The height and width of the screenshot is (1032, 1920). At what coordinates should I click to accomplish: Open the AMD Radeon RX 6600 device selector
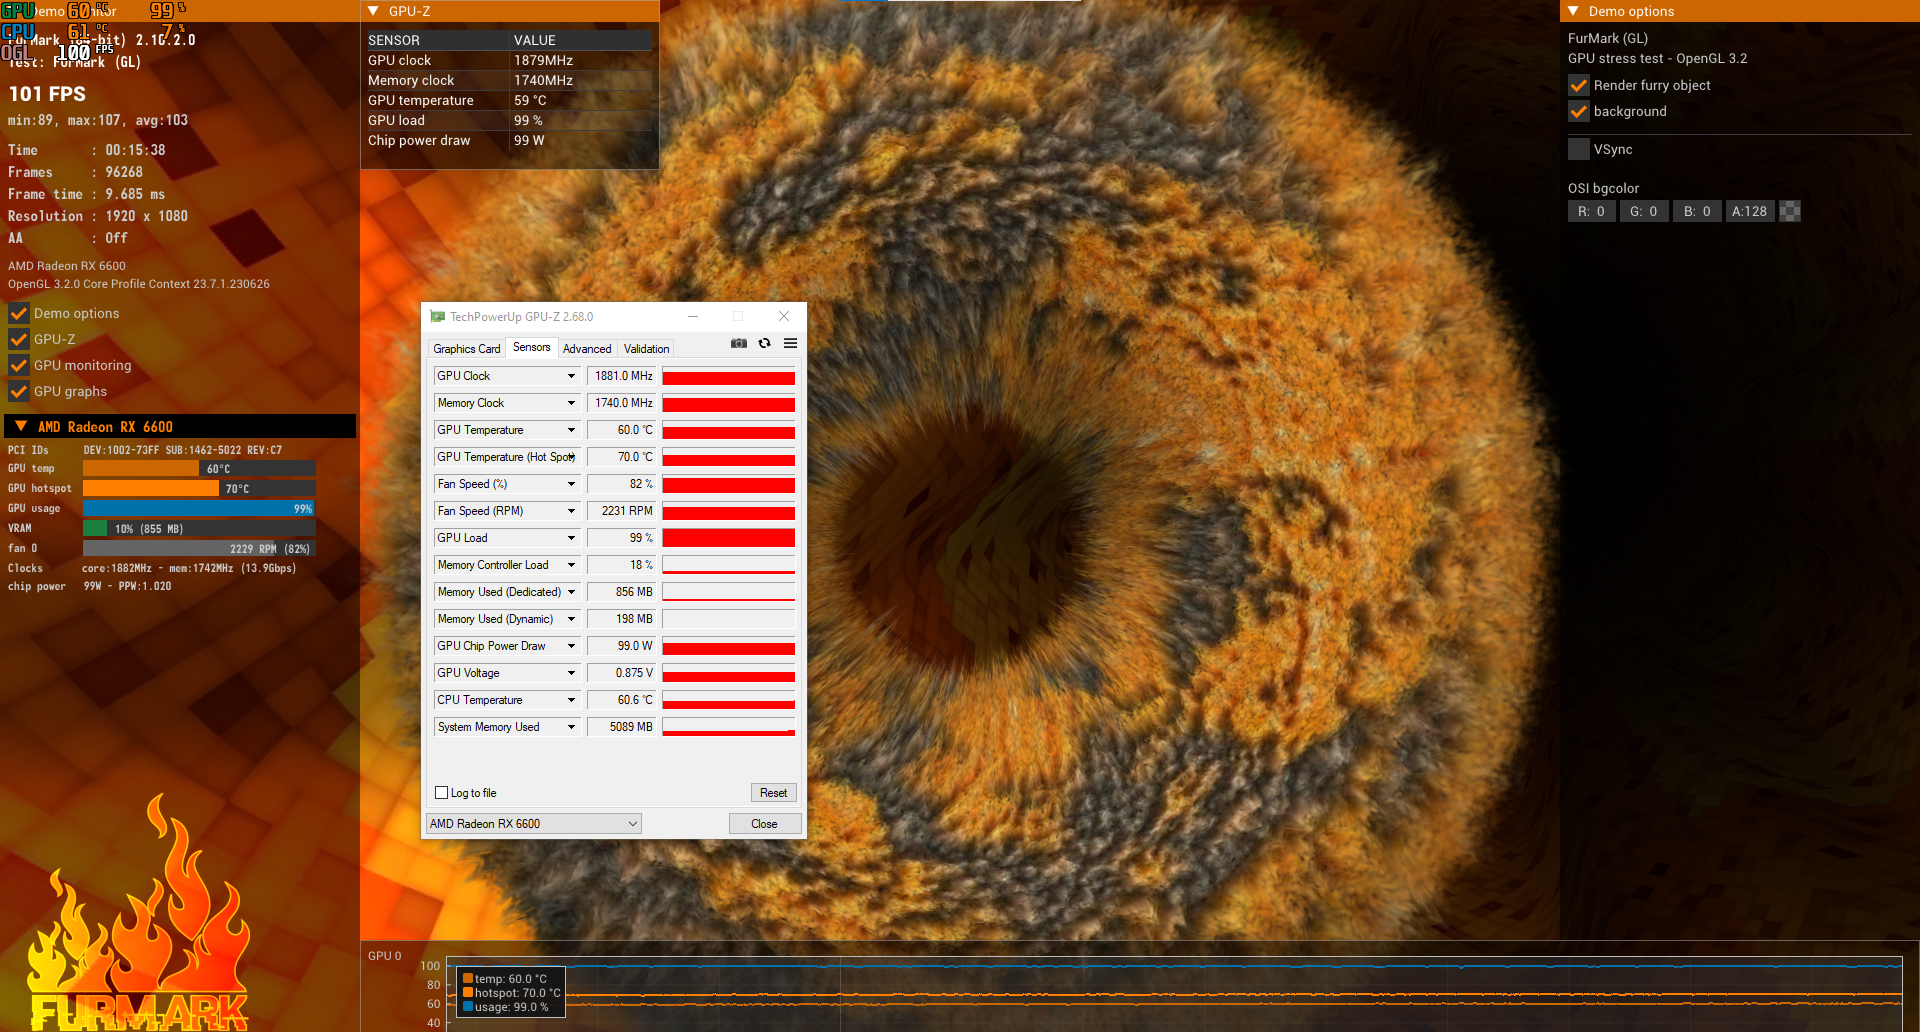534,824
